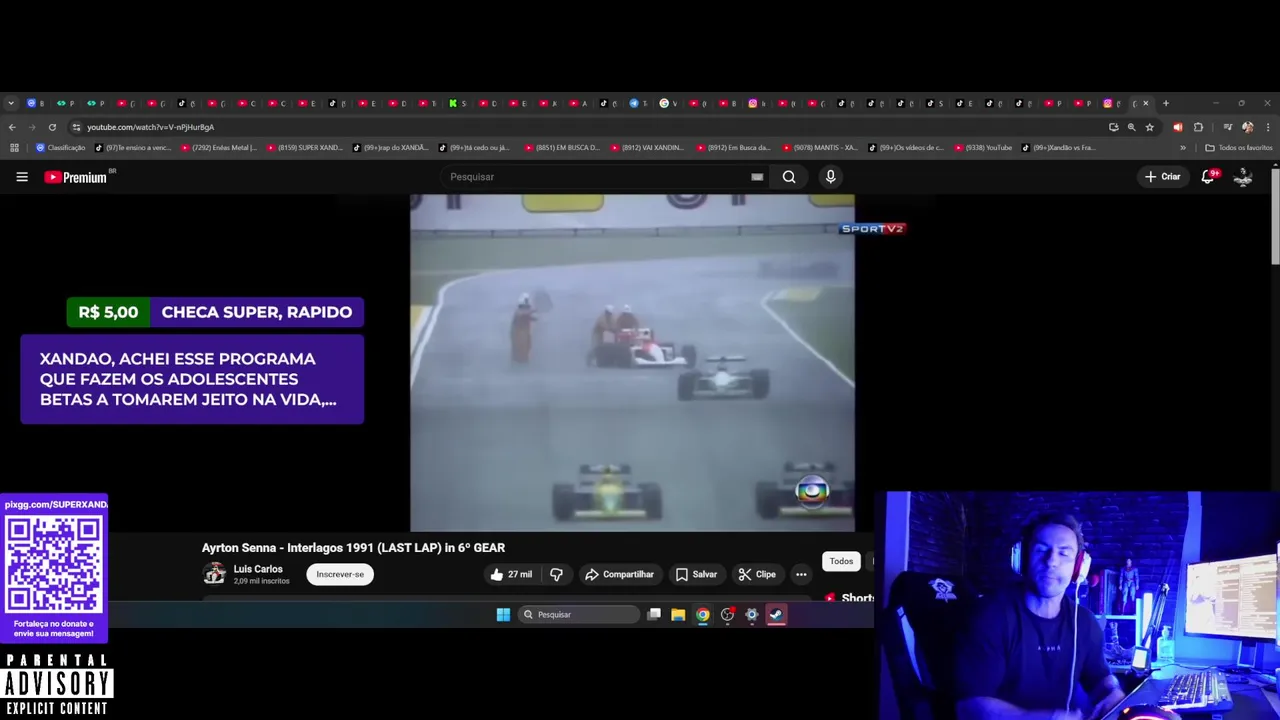The image size is (1280, 720).
Task: Open media control icon in Chrome toolbar
Action: (1227, 127)
